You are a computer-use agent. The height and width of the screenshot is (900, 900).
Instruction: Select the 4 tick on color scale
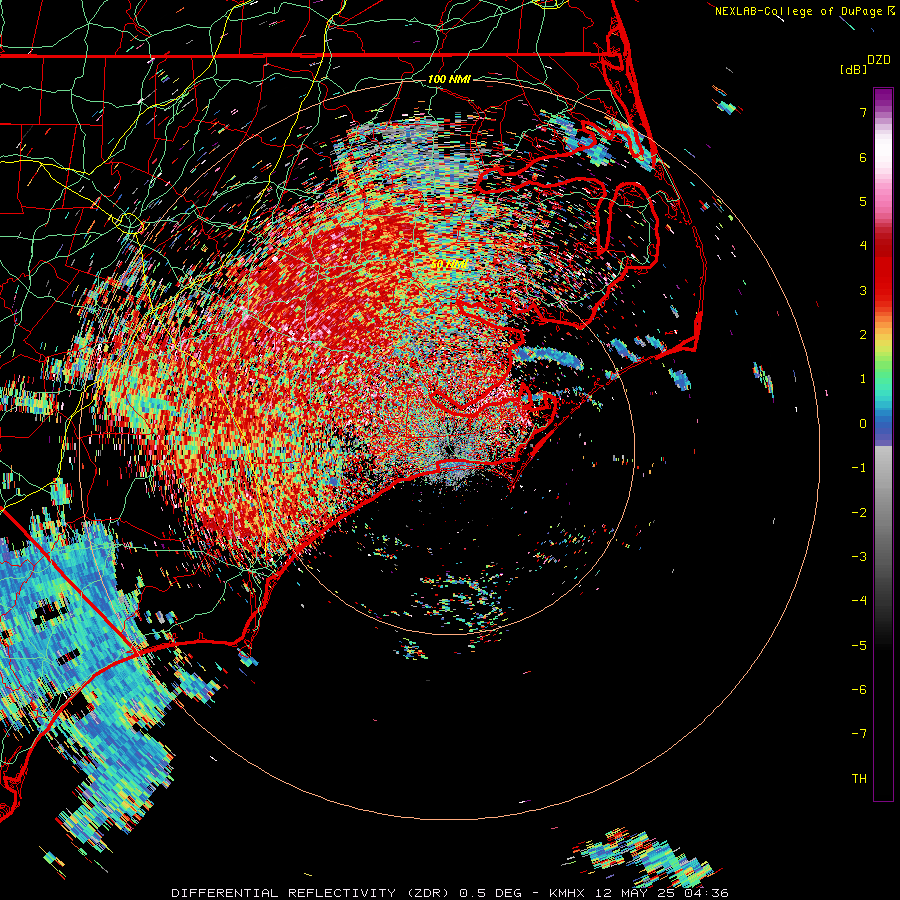863,246
